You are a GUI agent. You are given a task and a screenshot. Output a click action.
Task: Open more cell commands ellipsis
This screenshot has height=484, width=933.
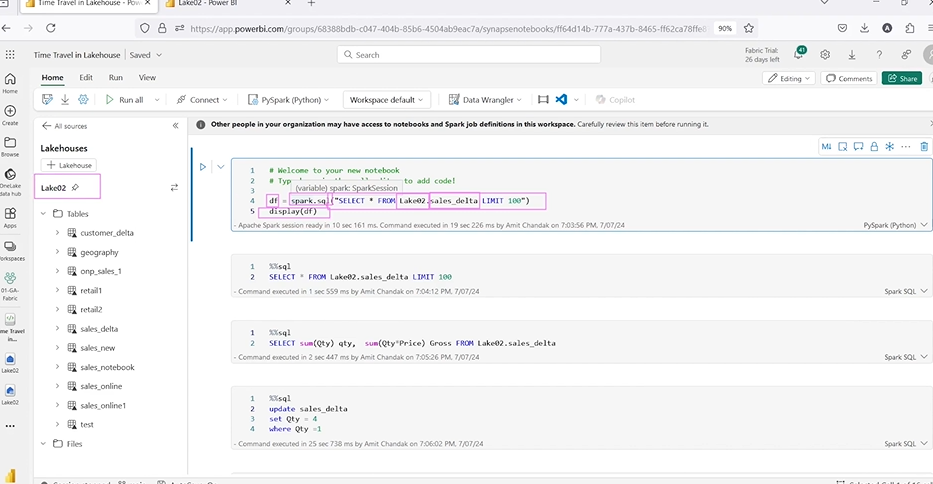click(906, 146)
